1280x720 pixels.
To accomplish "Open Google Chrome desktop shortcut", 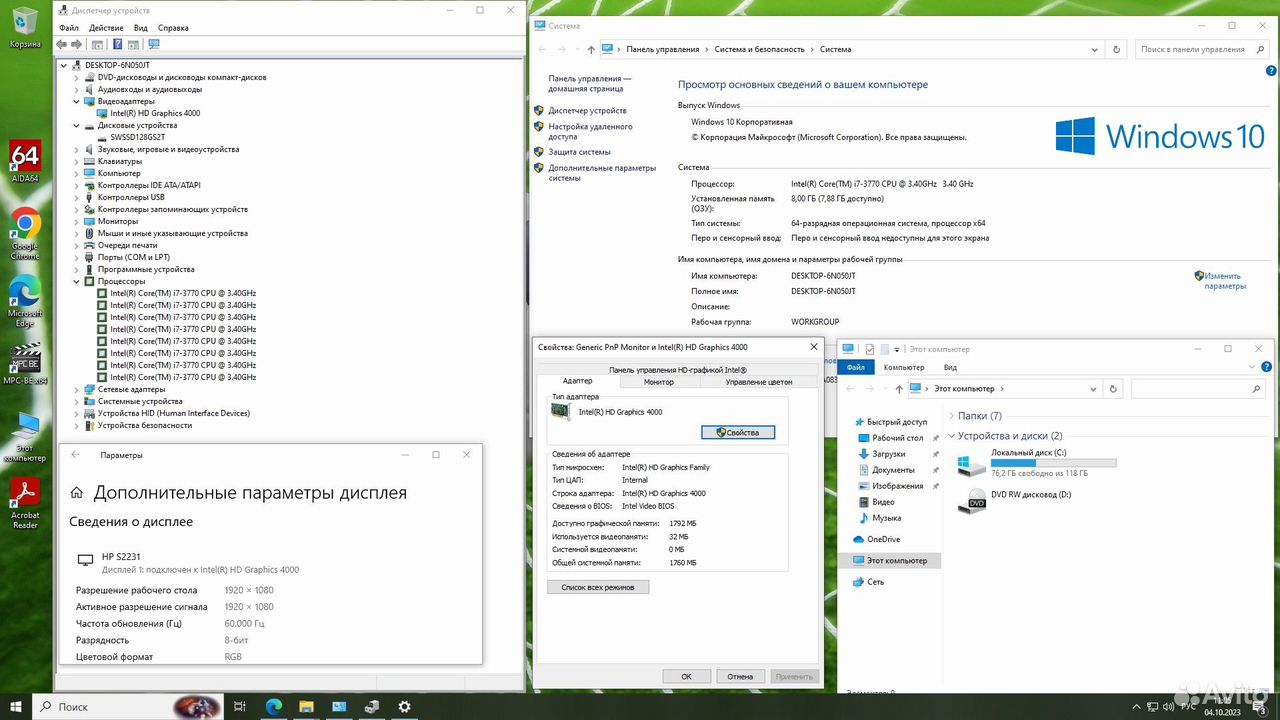I will click(25, 233).
